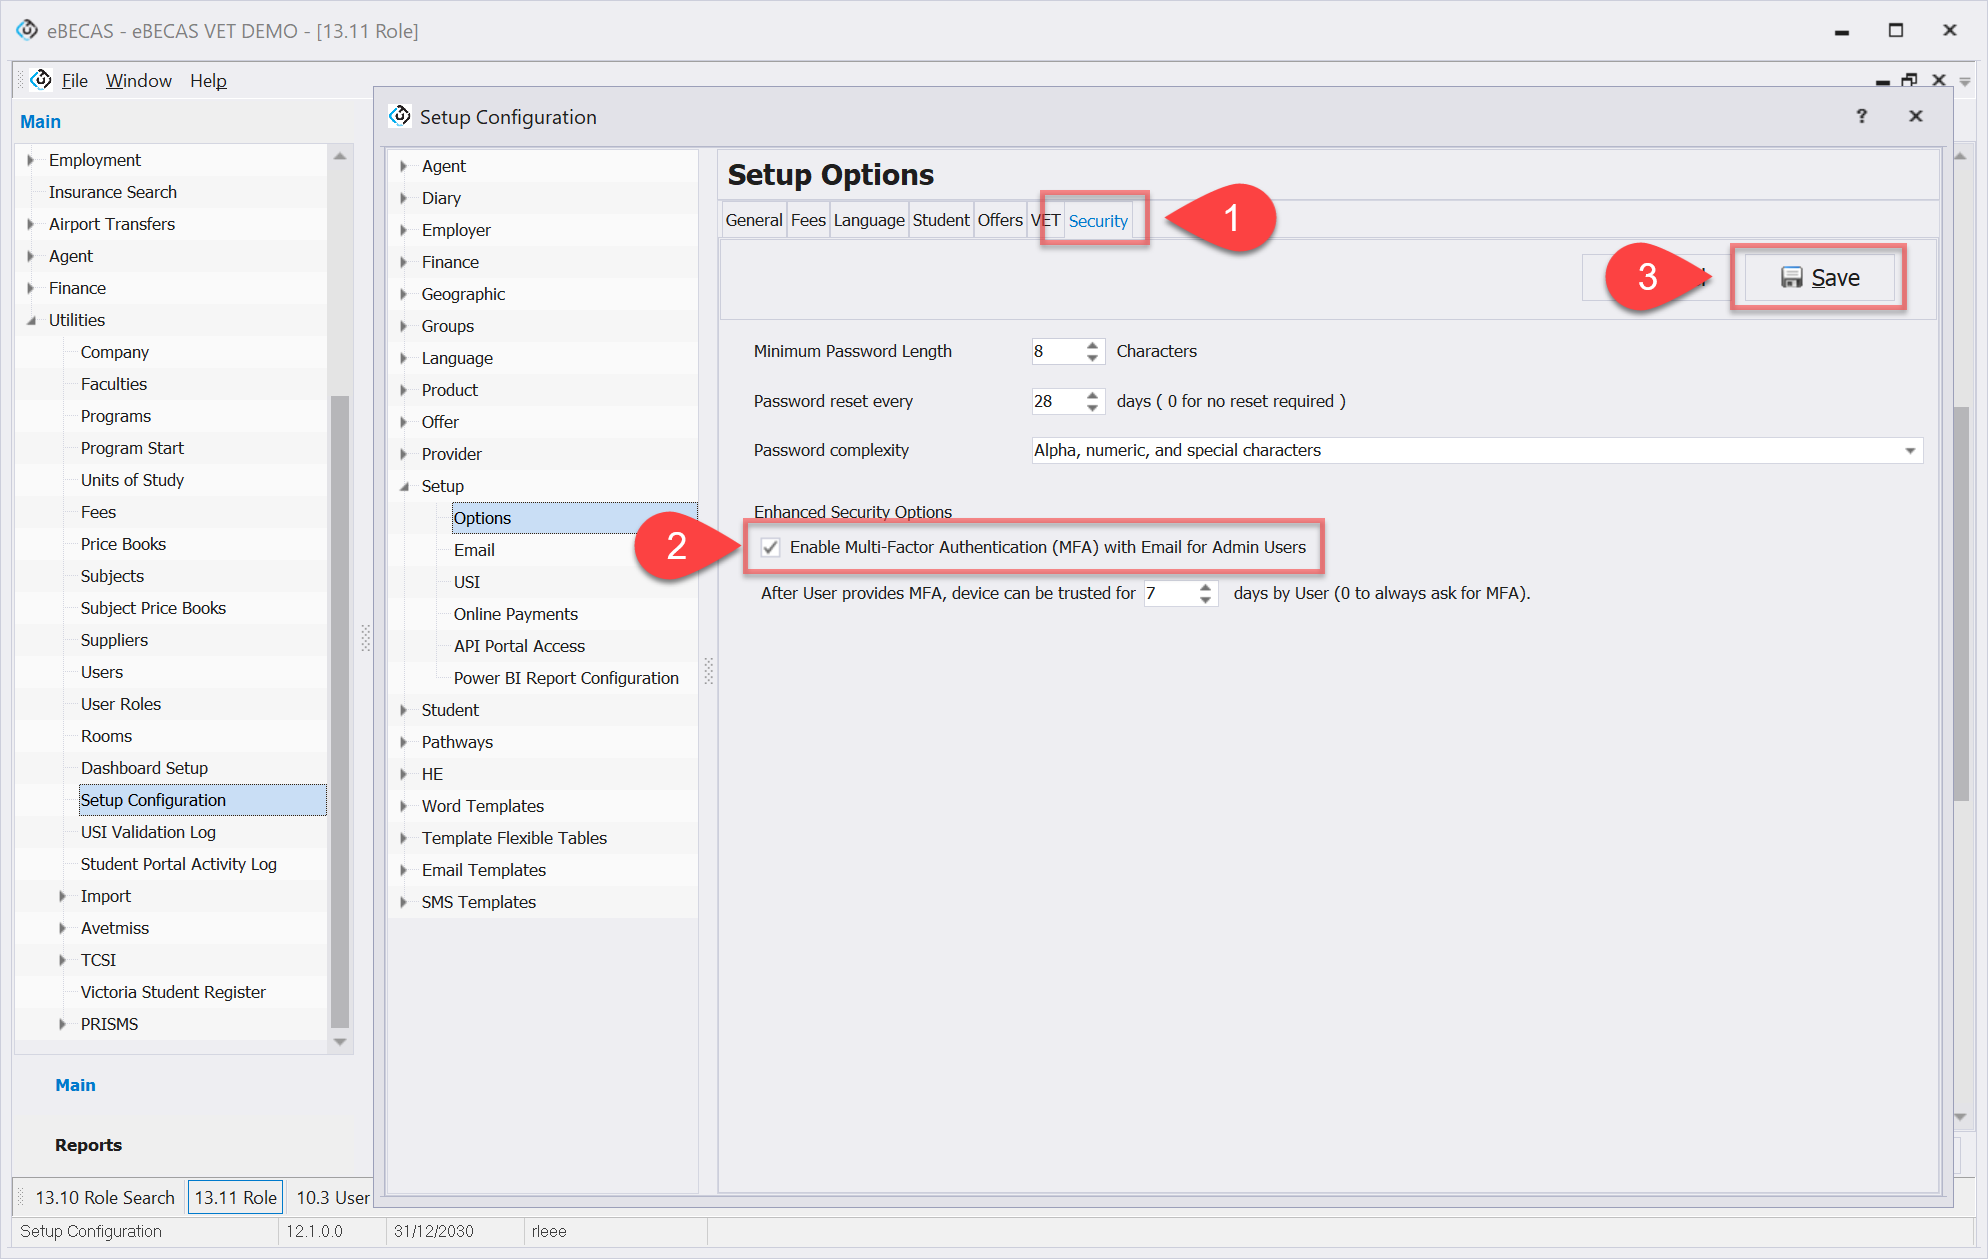Open the Window menu
Screen dimensions: 1988x1259
click(x=138, y=81)
